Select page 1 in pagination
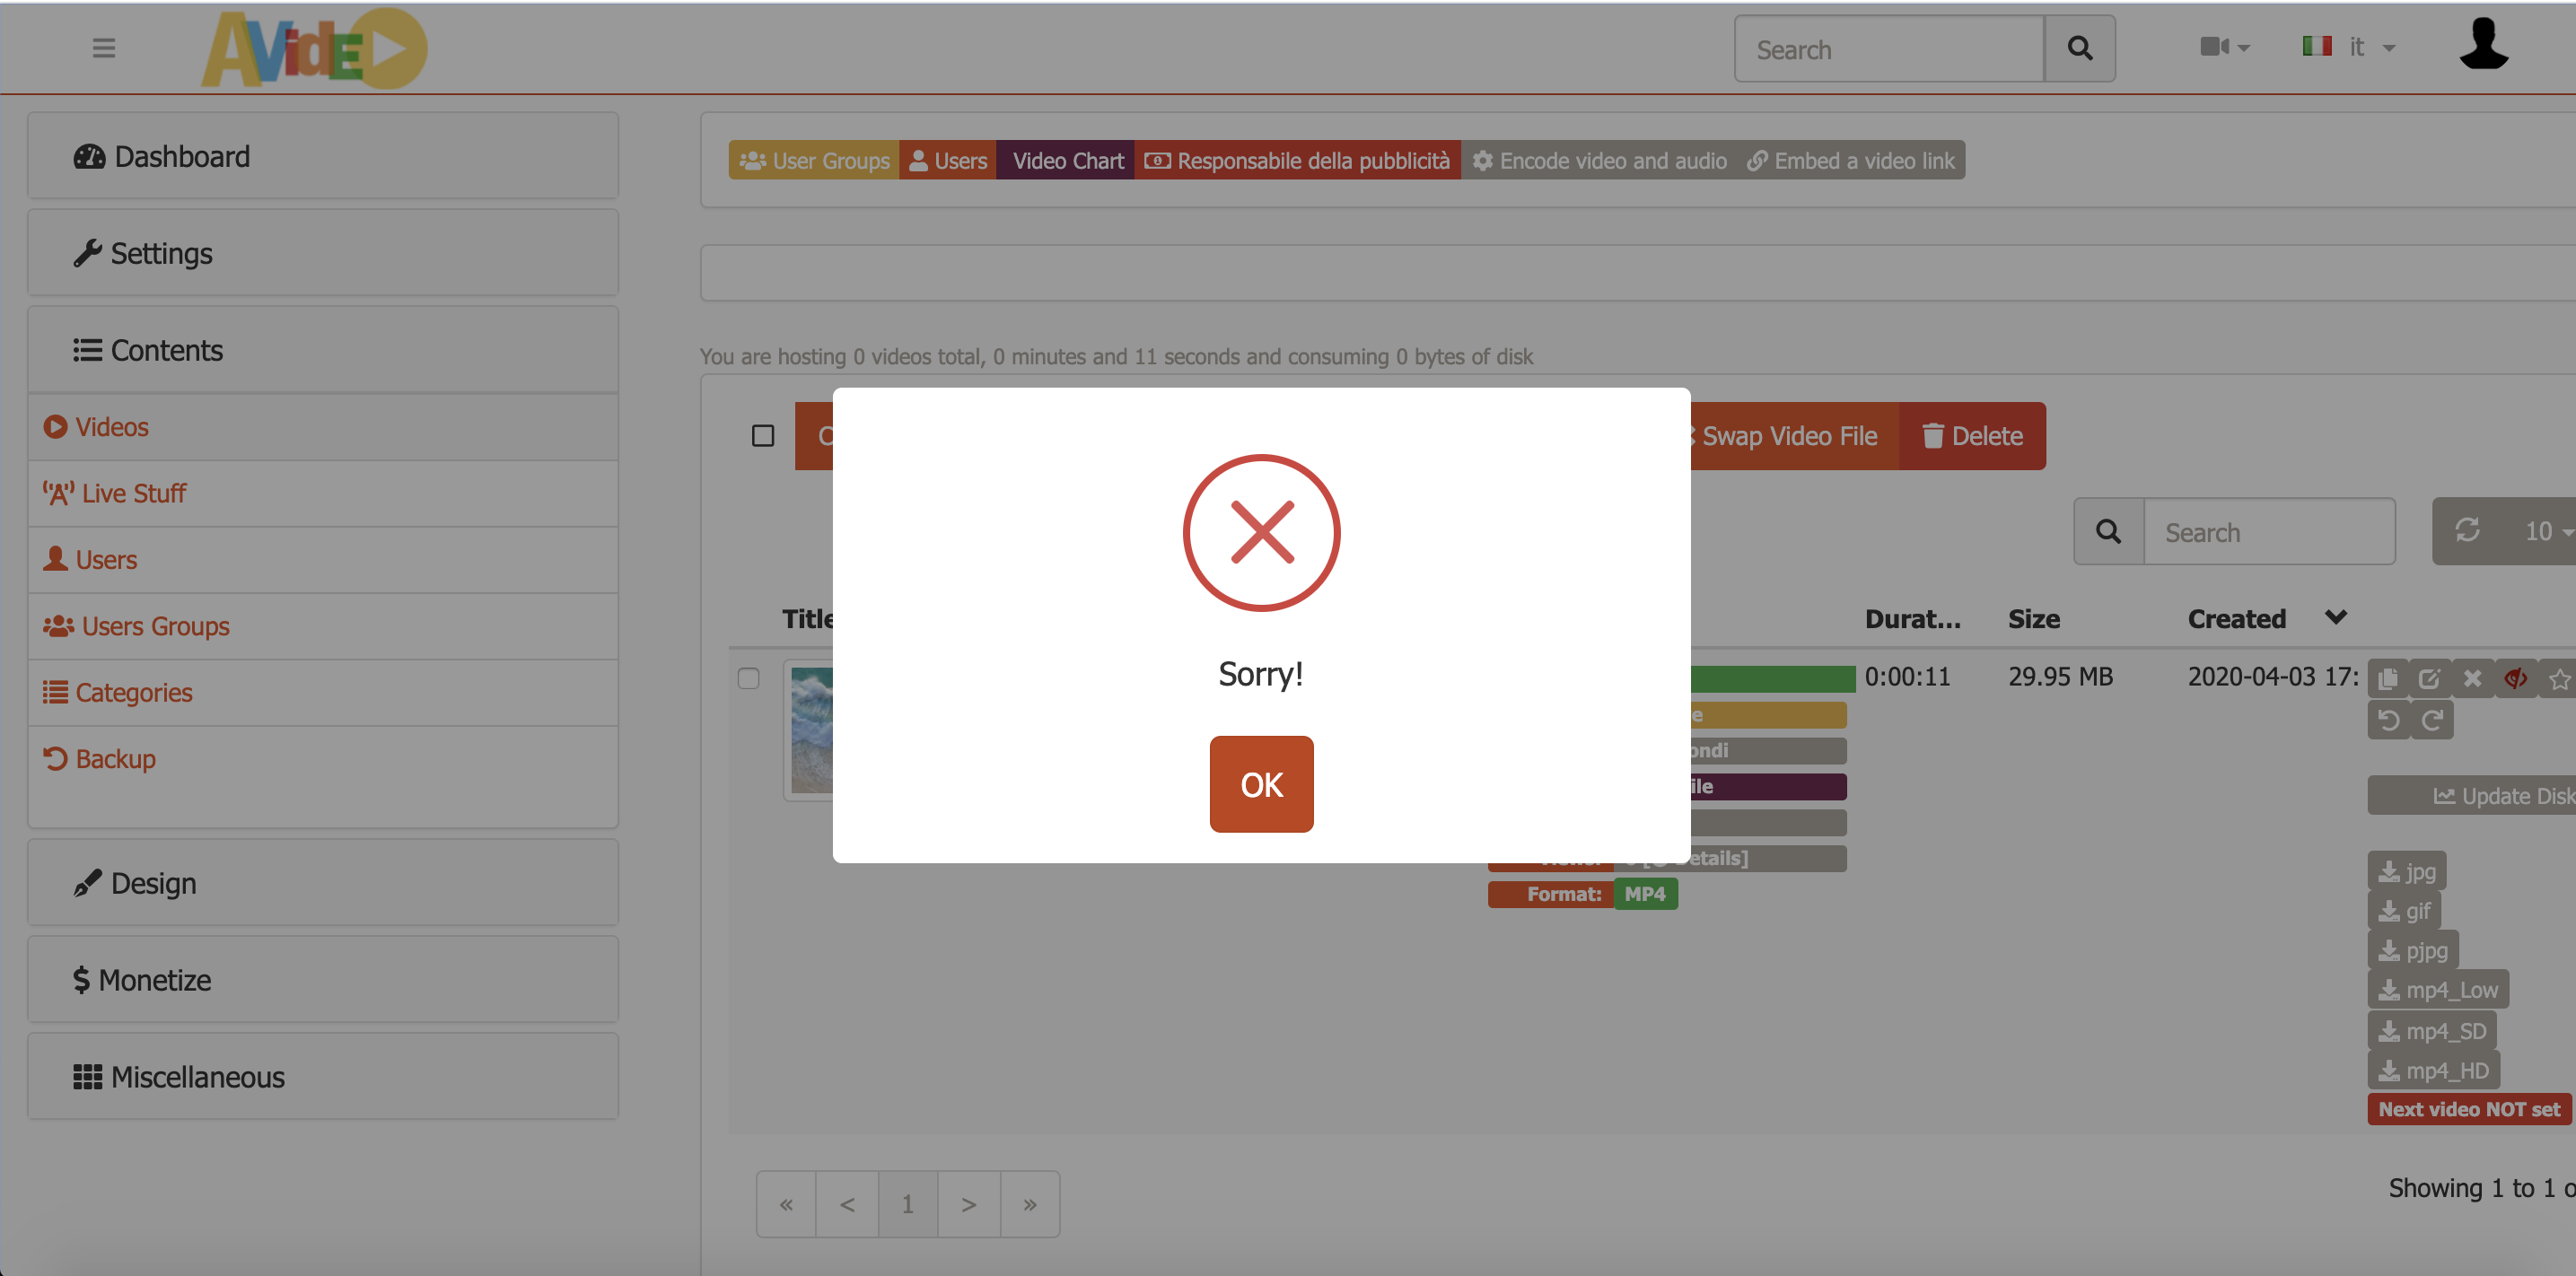Screen dimensions: 2576x1276 908,1204
